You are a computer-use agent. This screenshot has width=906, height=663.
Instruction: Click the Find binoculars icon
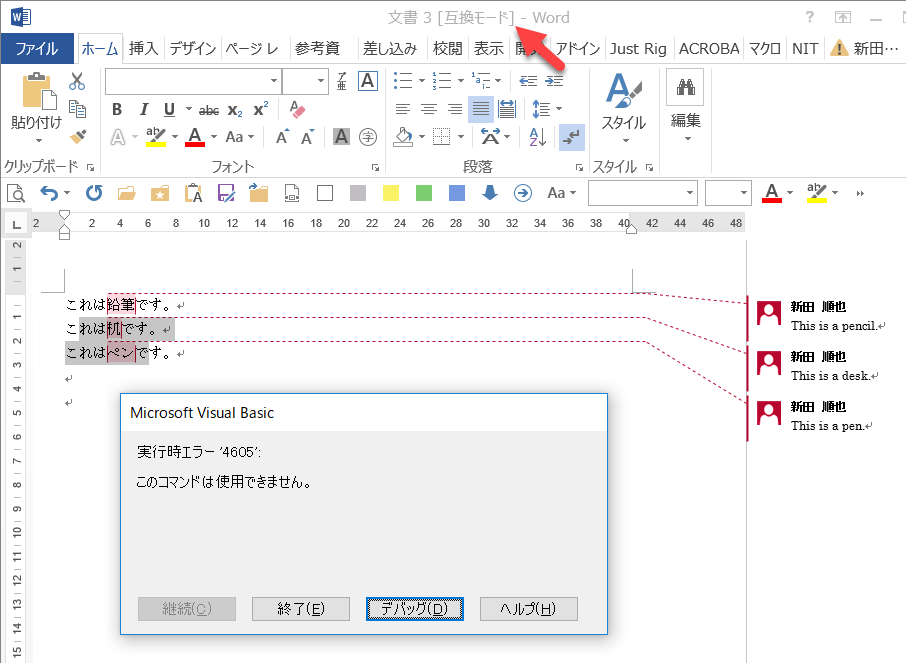(x=685, y=88)
